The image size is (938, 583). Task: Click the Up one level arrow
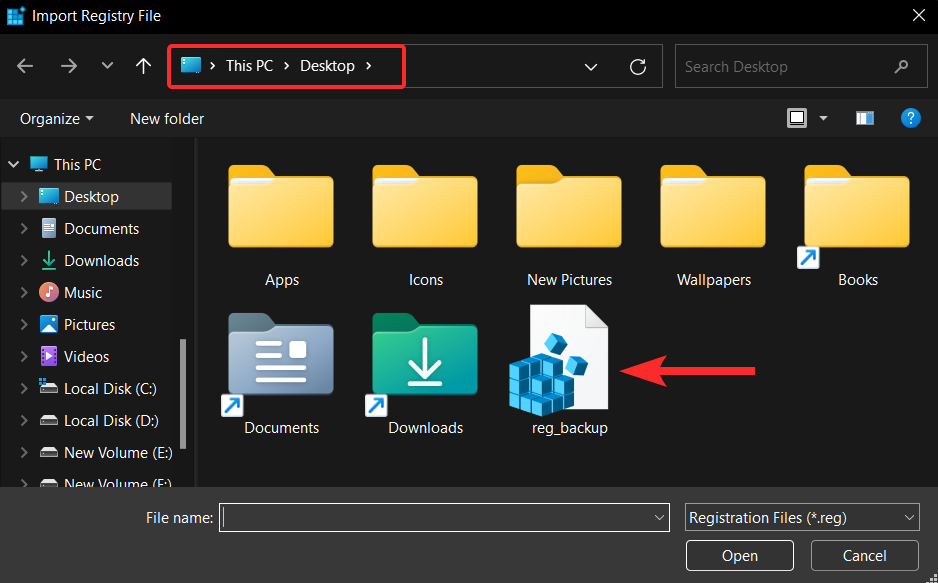tap(143, 66)
